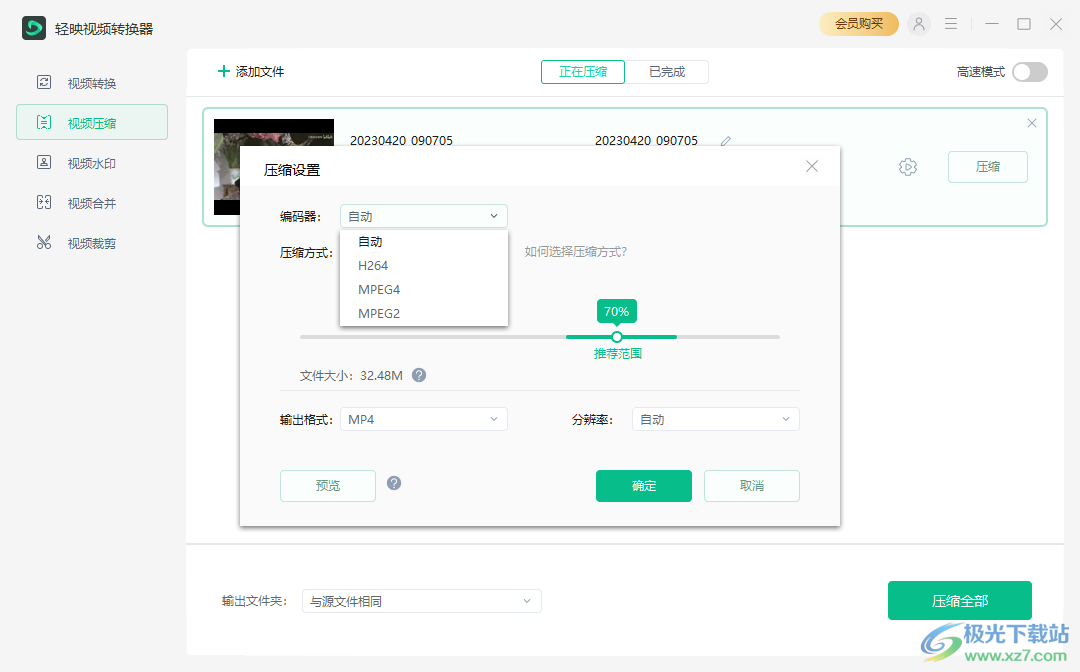Viewport: 1080px width, 672px height.
Task: Open the user account icon at top right
Action: click(x=919, y=23)
